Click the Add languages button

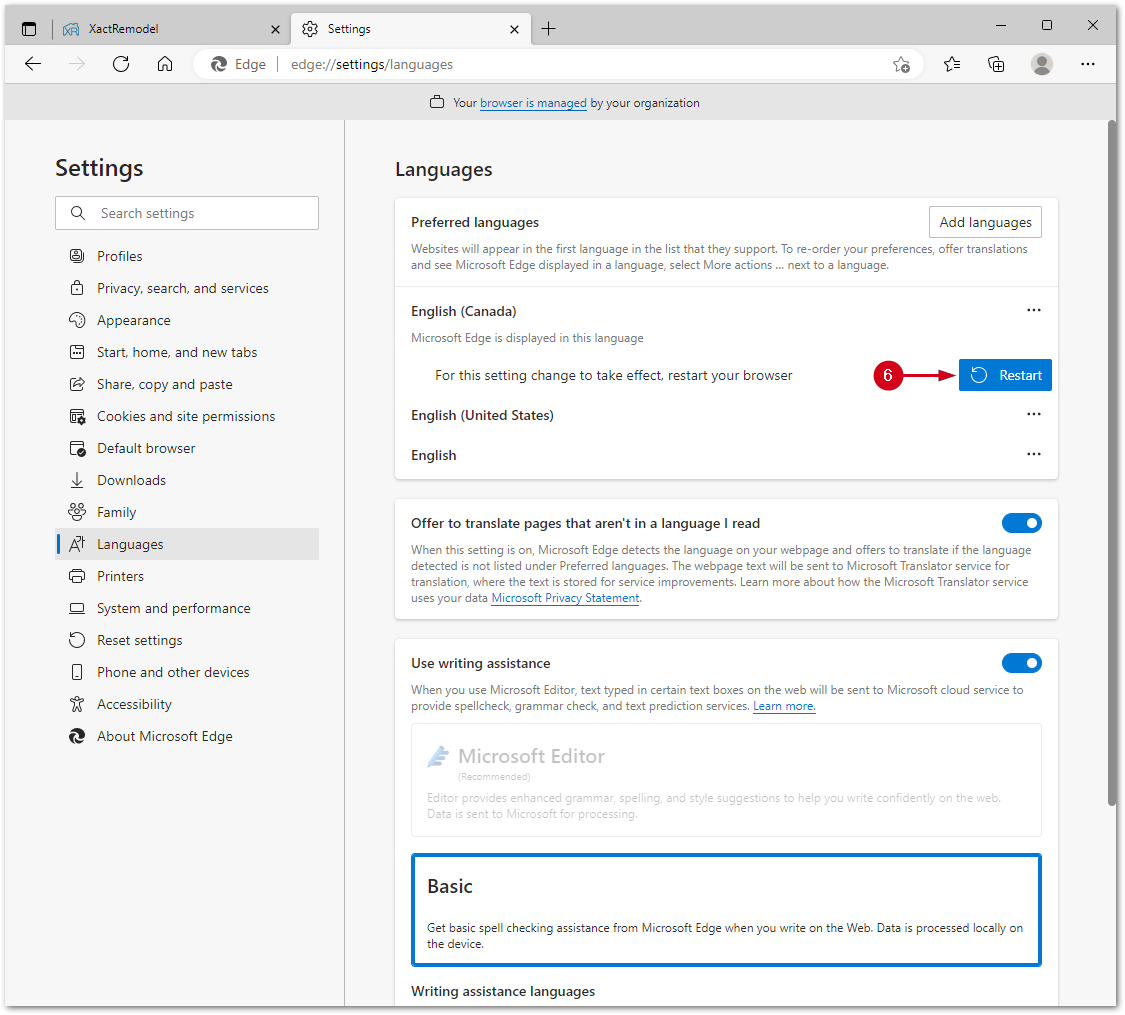(985, 222)
